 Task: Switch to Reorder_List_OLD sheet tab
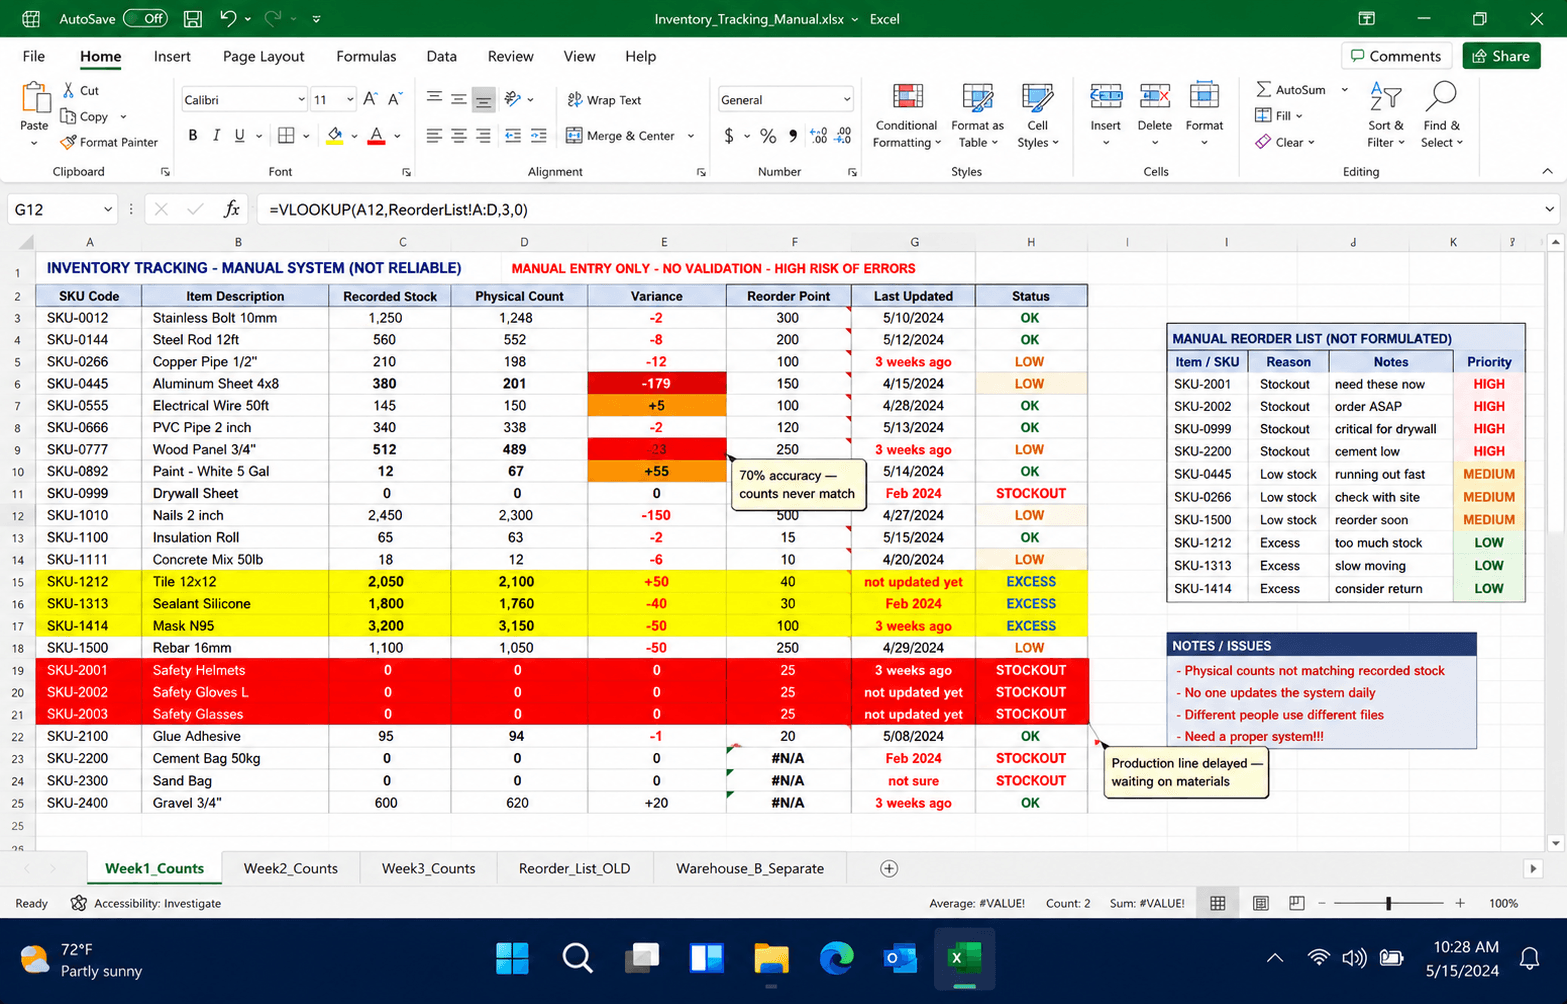574,868
